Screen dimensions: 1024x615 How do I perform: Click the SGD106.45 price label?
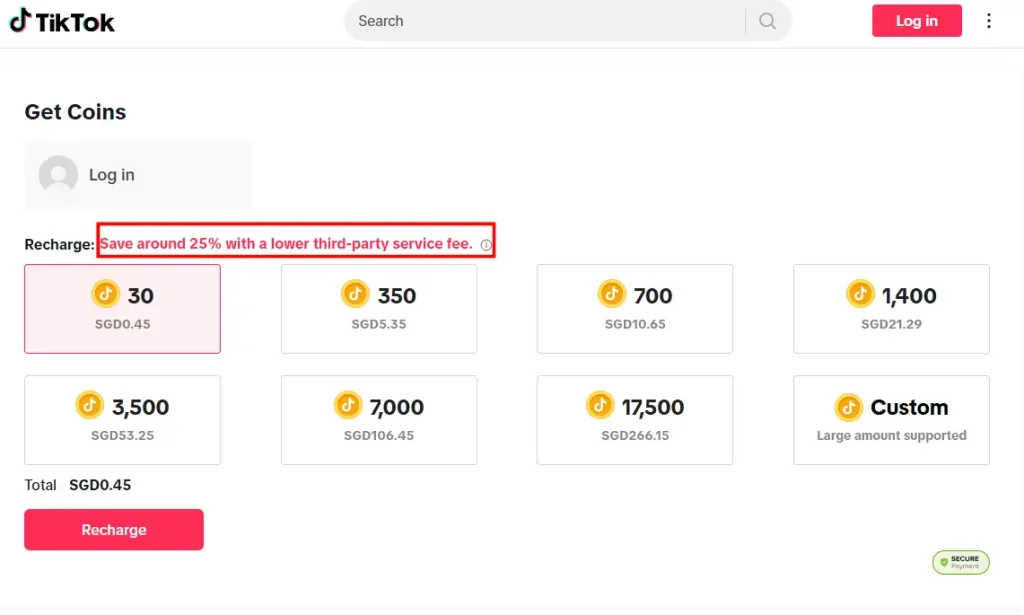click(x=379, y=435)
